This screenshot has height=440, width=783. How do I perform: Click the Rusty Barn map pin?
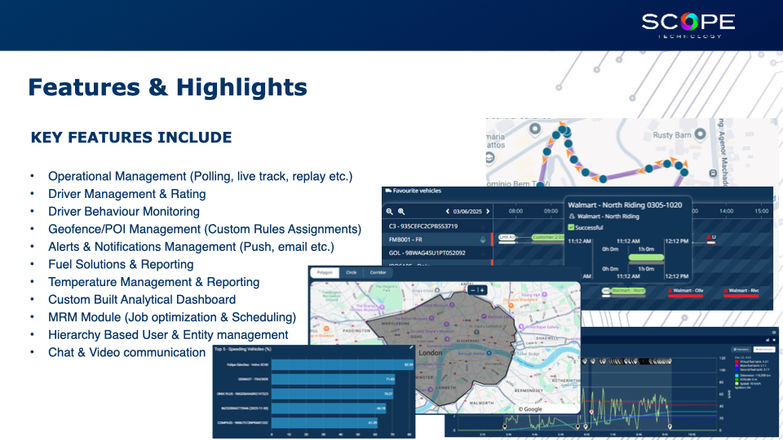pyautogui.click(x=700, y=134)
